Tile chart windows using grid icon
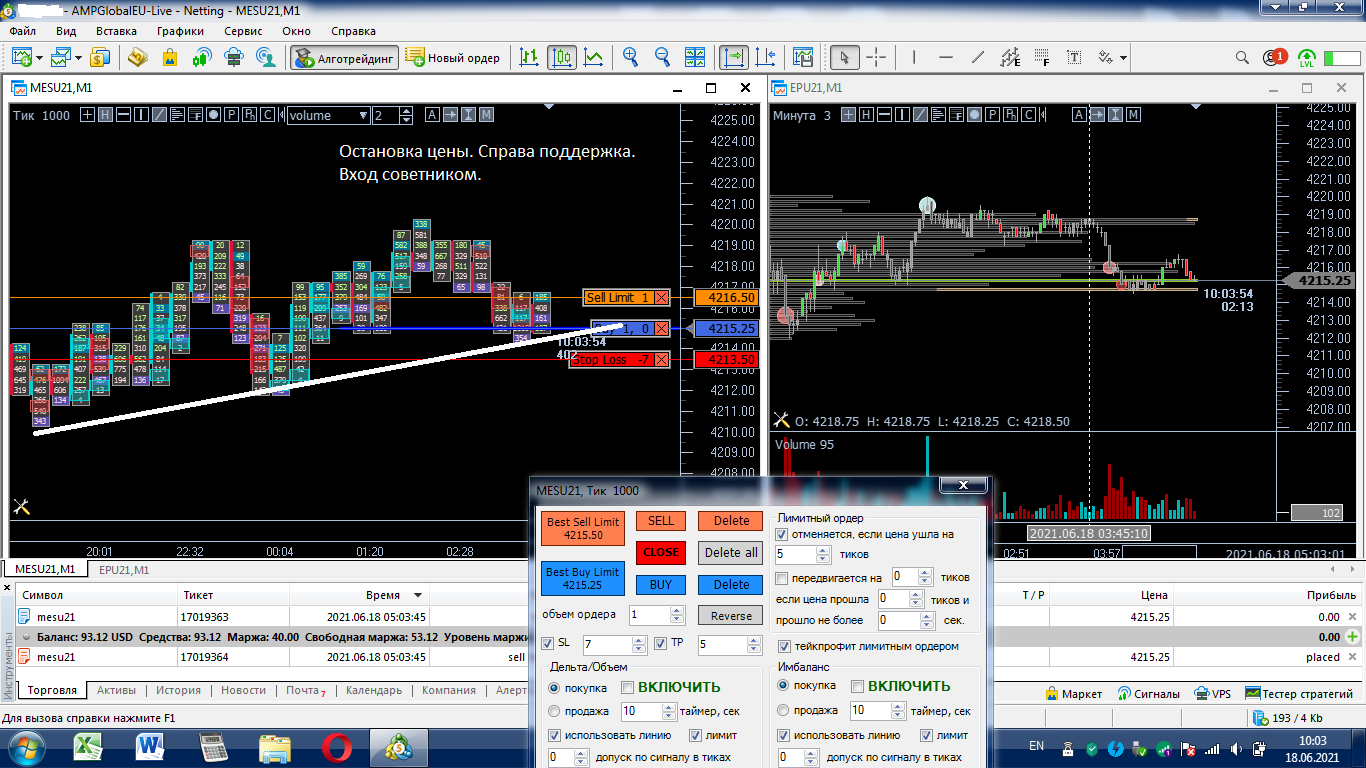The width and height of the screenshot is (1366, 768). pyautogui.click(x=694, y=57)
